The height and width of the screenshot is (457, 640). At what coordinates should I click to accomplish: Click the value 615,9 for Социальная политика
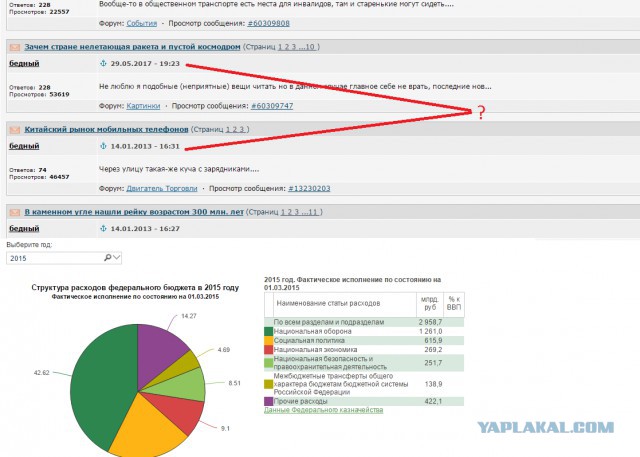[x=433, y=341]
